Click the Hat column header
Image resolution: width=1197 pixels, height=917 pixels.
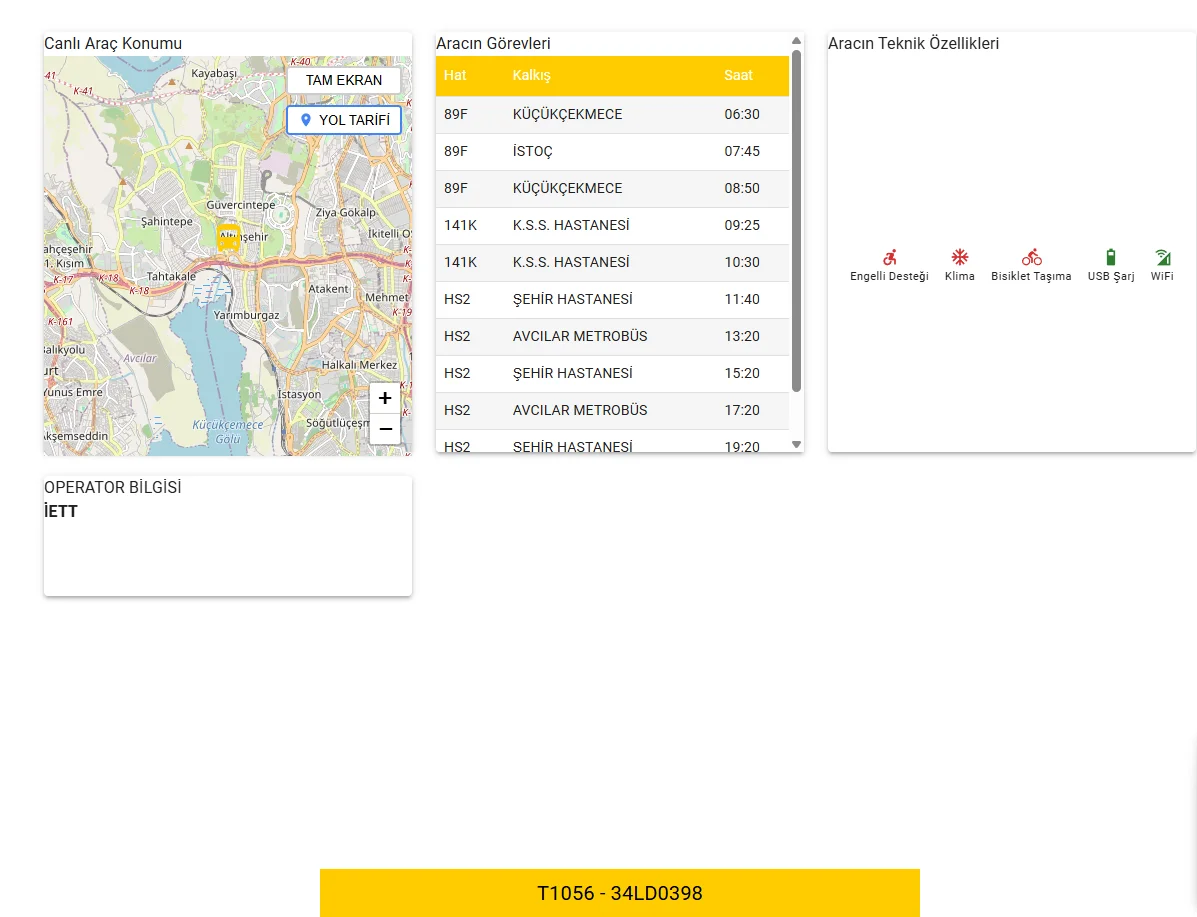coord(455,76)
